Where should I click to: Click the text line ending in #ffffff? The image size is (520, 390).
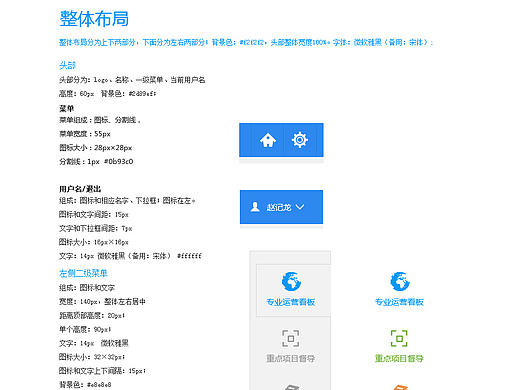pos(130,256)
